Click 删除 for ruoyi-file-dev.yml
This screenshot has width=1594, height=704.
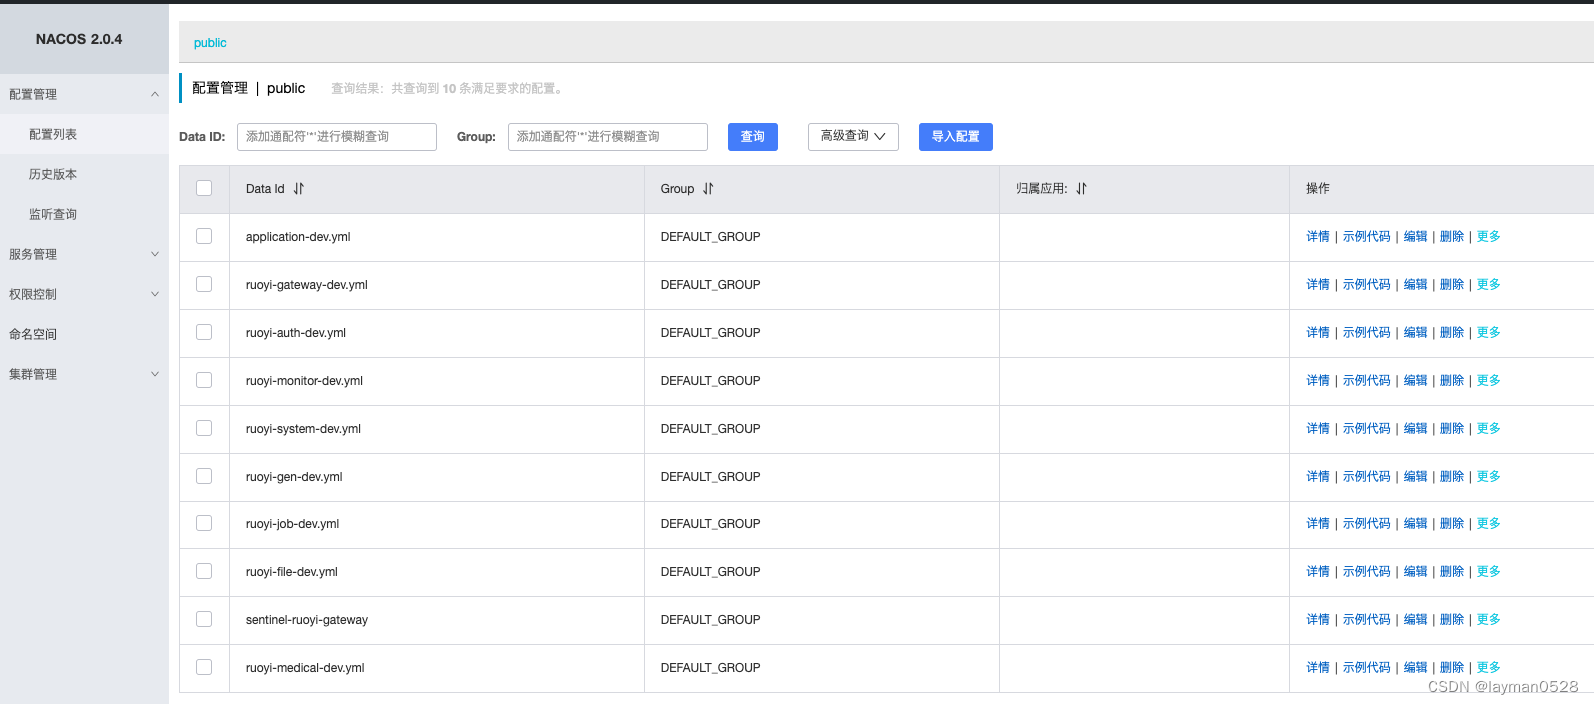click(1452, 572)
